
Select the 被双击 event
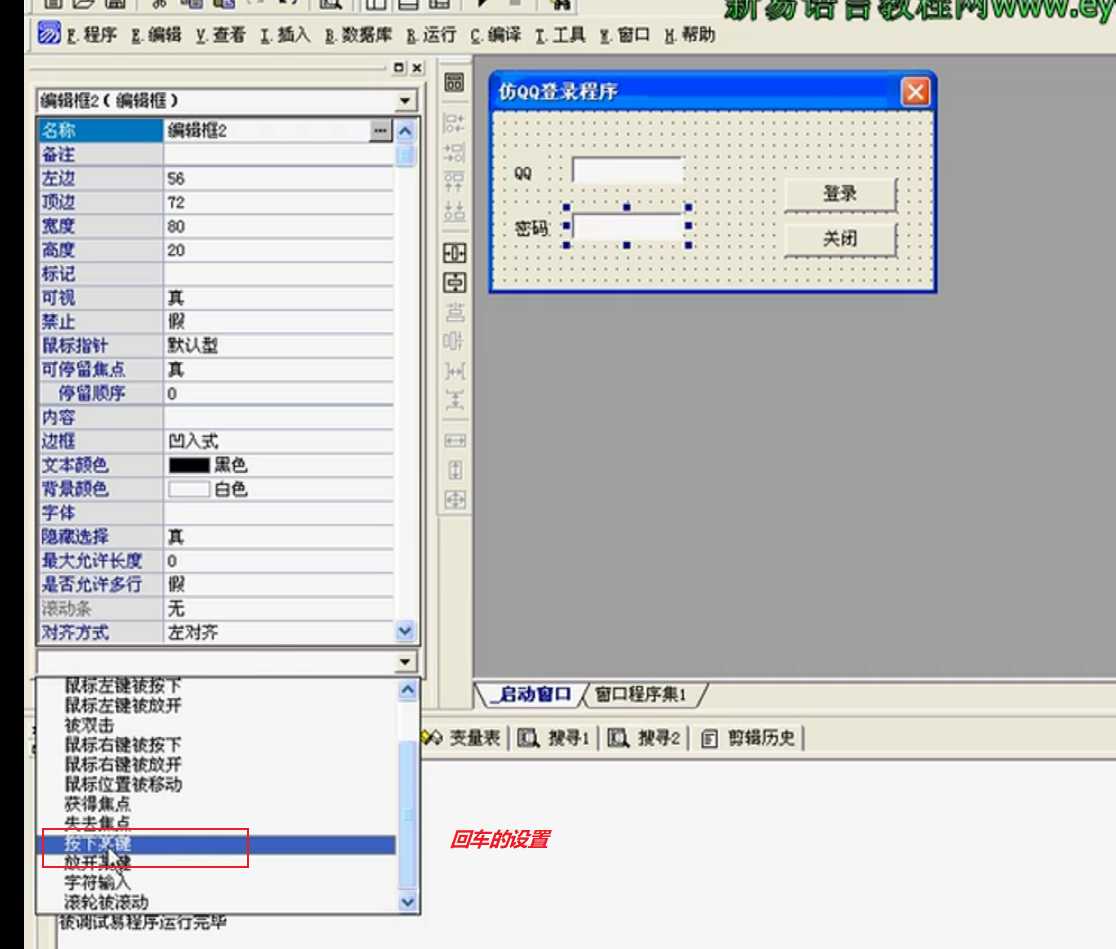coord(89,725)
